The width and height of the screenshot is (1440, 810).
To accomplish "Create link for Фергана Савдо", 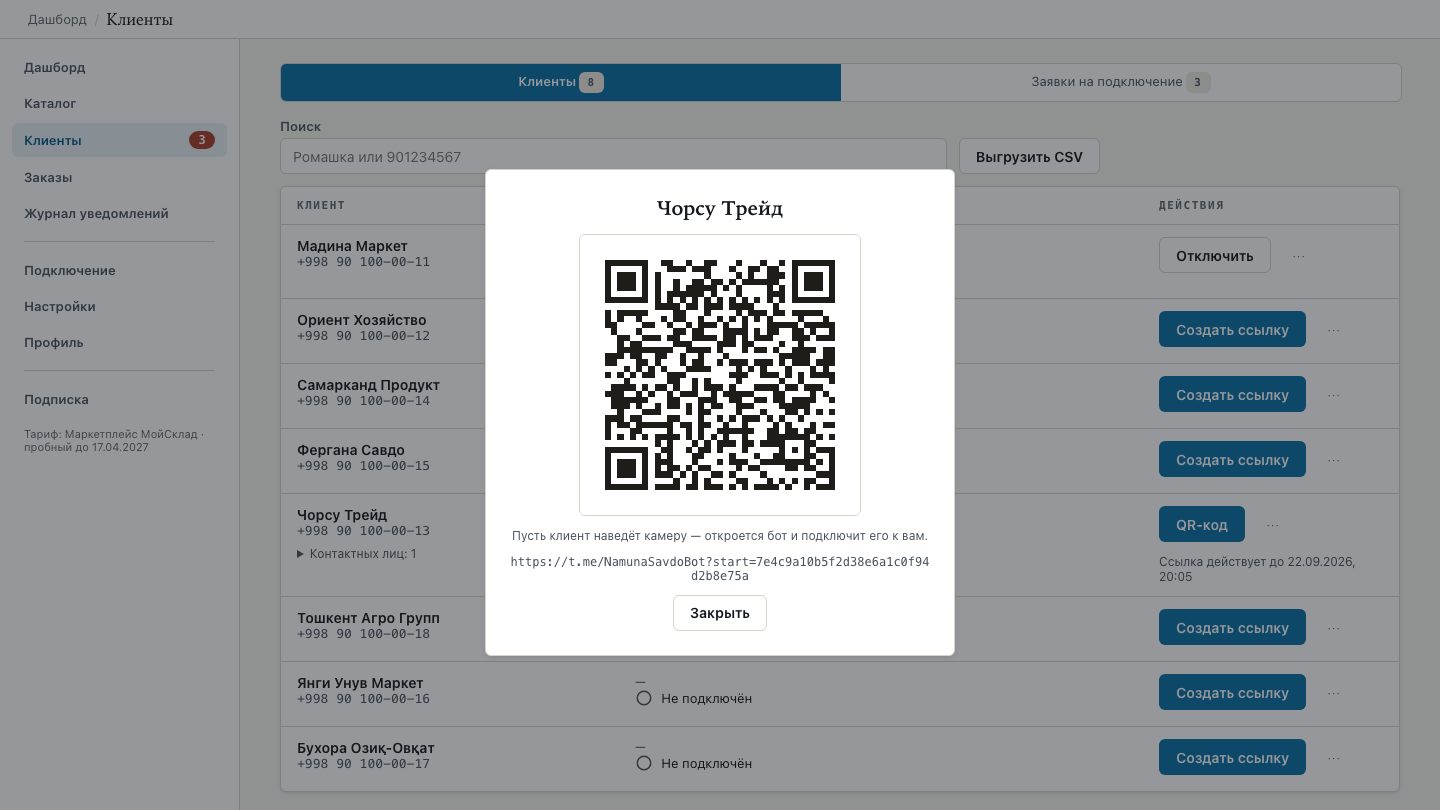I will (x=1232, y=460).
